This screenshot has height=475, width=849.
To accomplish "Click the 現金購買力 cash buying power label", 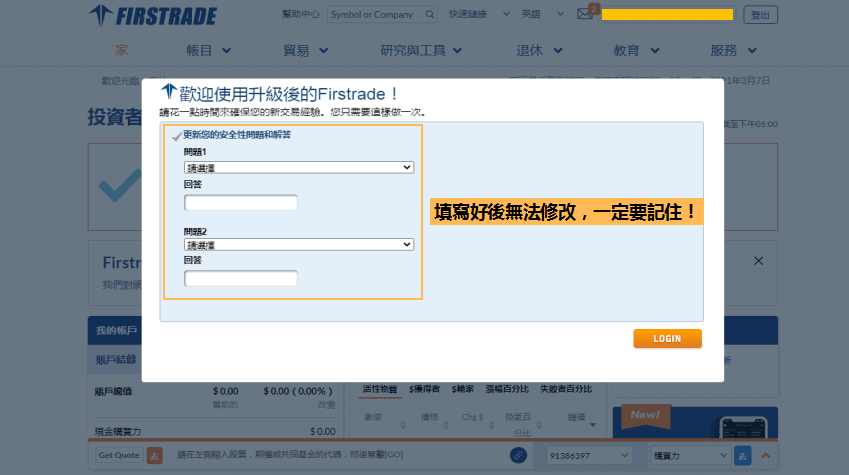I will tap(117, 432).
